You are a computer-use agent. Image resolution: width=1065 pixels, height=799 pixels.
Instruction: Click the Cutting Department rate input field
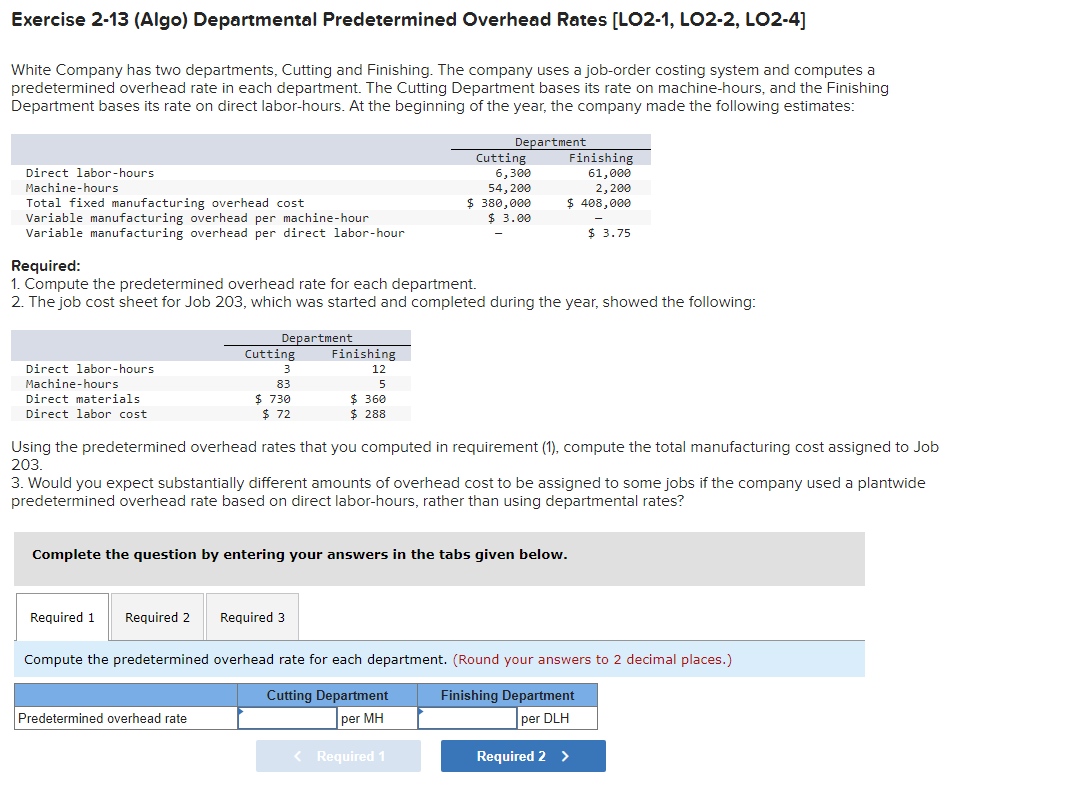pos(287,718)
